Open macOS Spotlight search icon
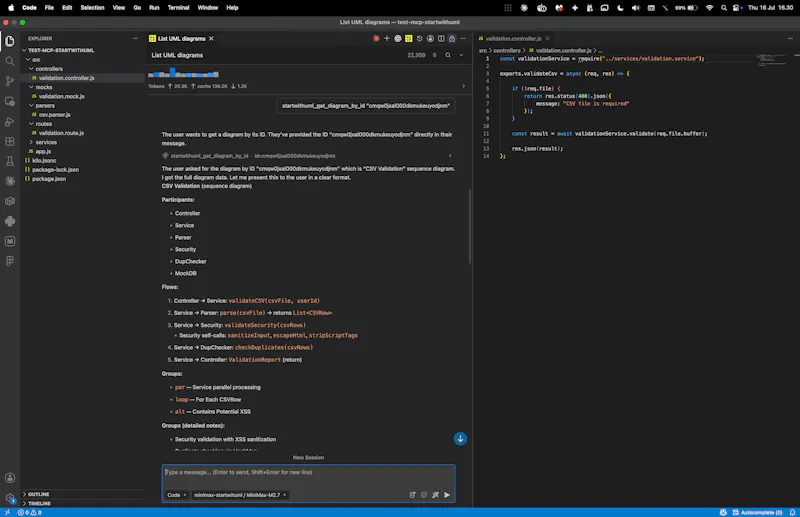800x517 pixels. tap(723, 8)
